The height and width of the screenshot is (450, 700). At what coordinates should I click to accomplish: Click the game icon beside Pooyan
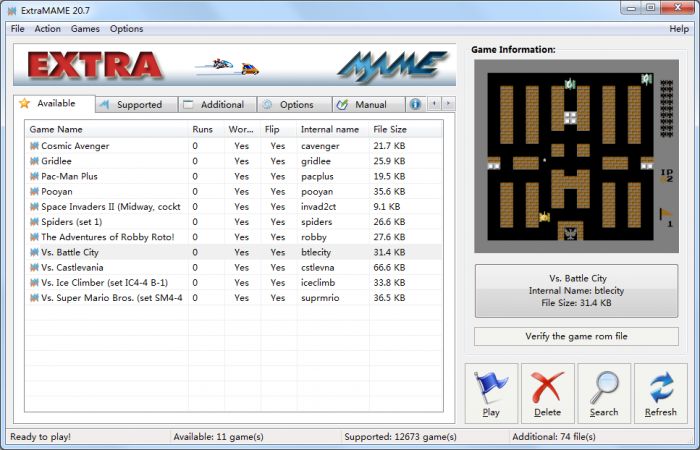(x=34, y=192)
